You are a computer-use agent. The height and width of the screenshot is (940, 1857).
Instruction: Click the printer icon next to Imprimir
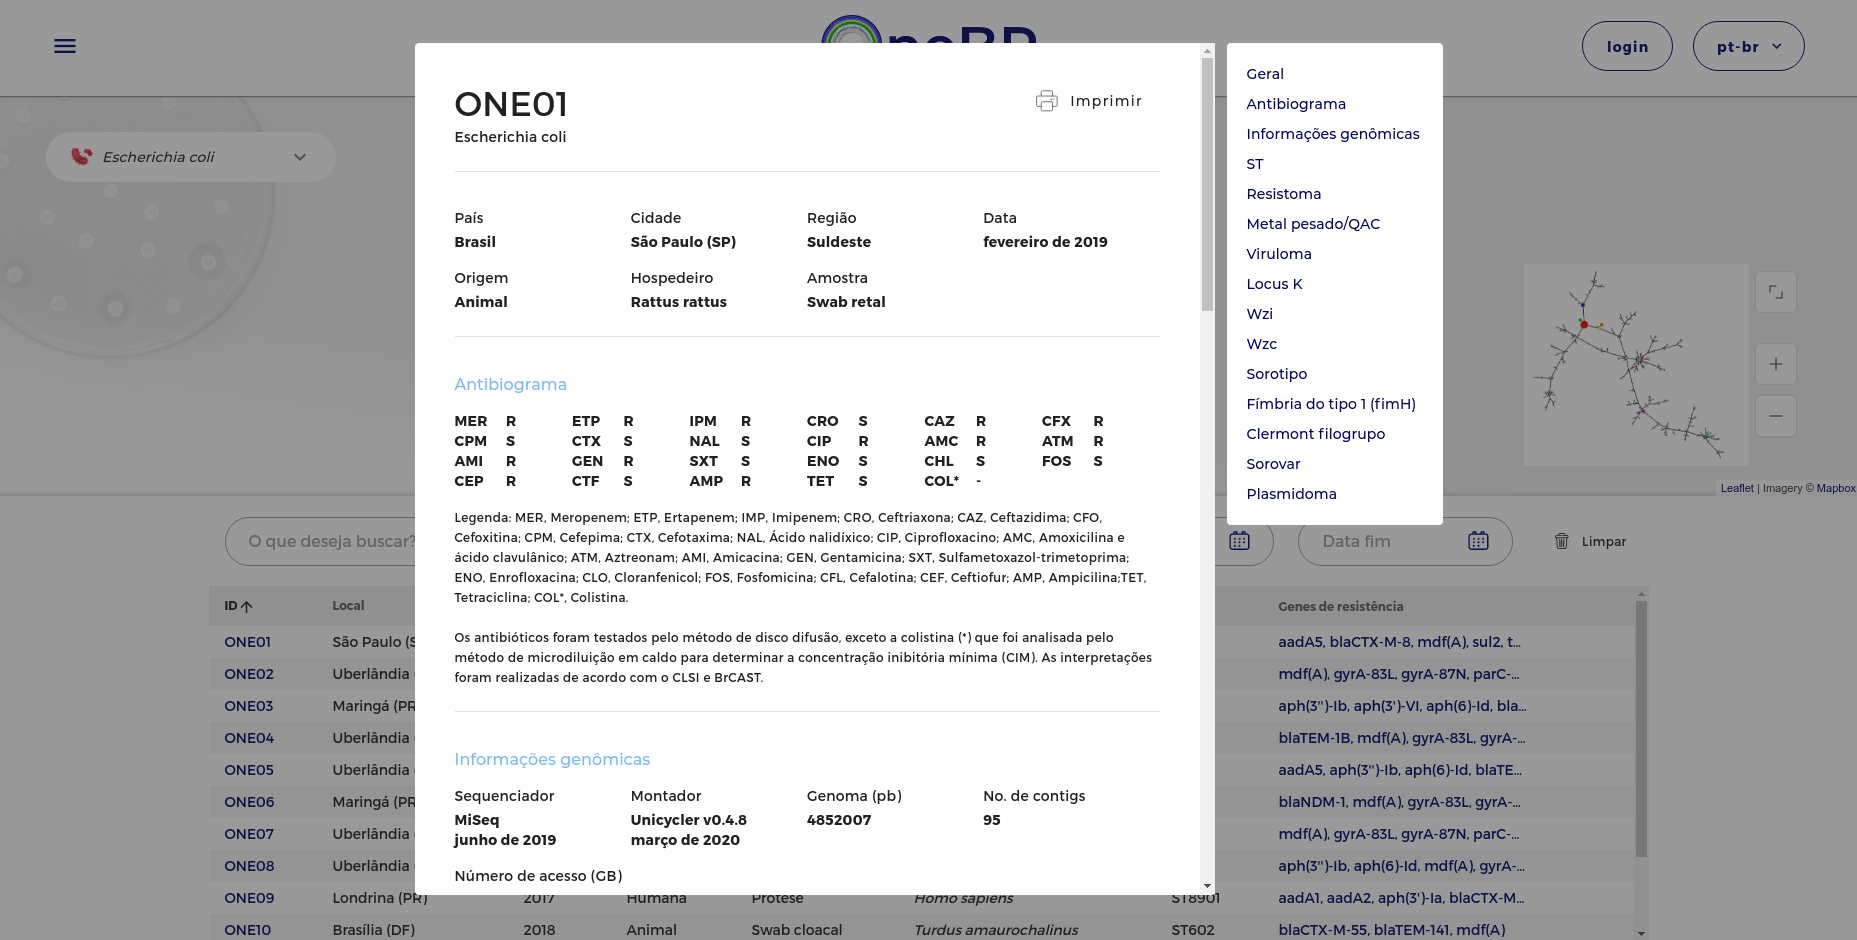[x=1046, y=101]
